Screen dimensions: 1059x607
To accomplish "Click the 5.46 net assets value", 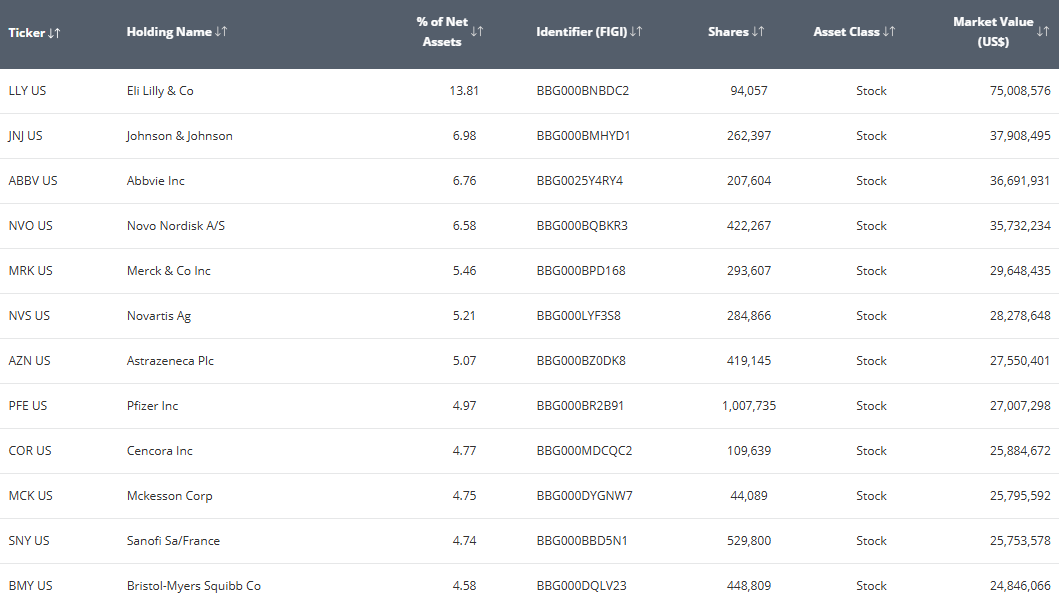I will pos(465,271).
